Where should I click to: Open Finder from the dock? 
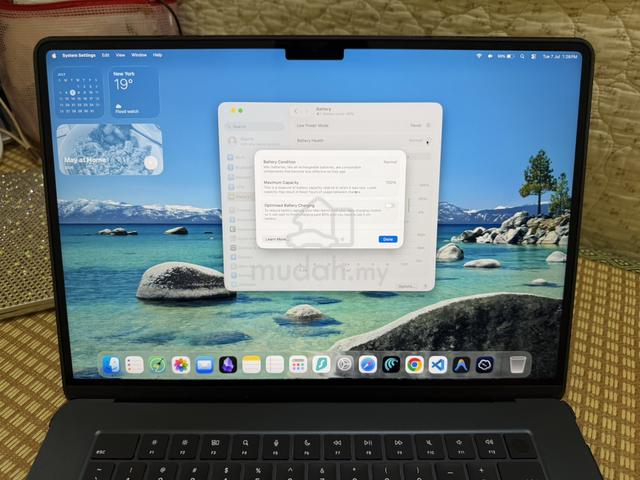pyautogui.click(x=111, y=364)
